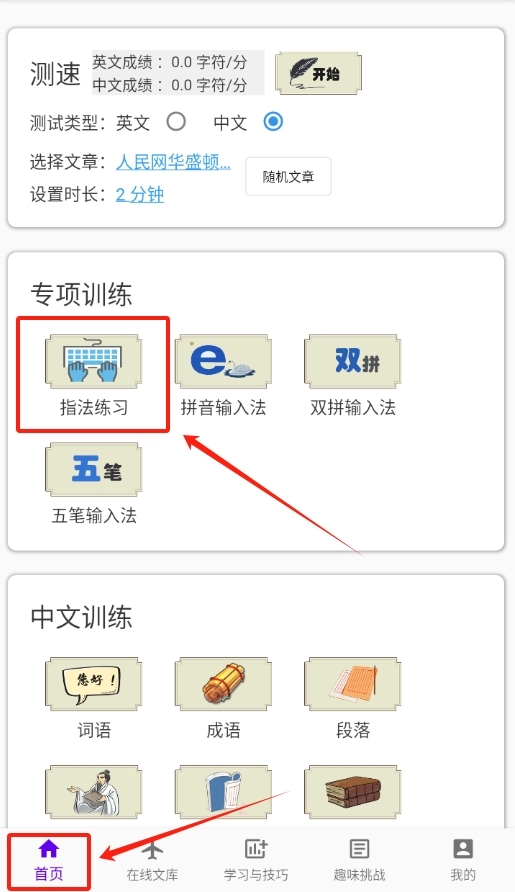515x892 pixels.
Task: Select the 英文 test type radio button
Action: (176, 122)
